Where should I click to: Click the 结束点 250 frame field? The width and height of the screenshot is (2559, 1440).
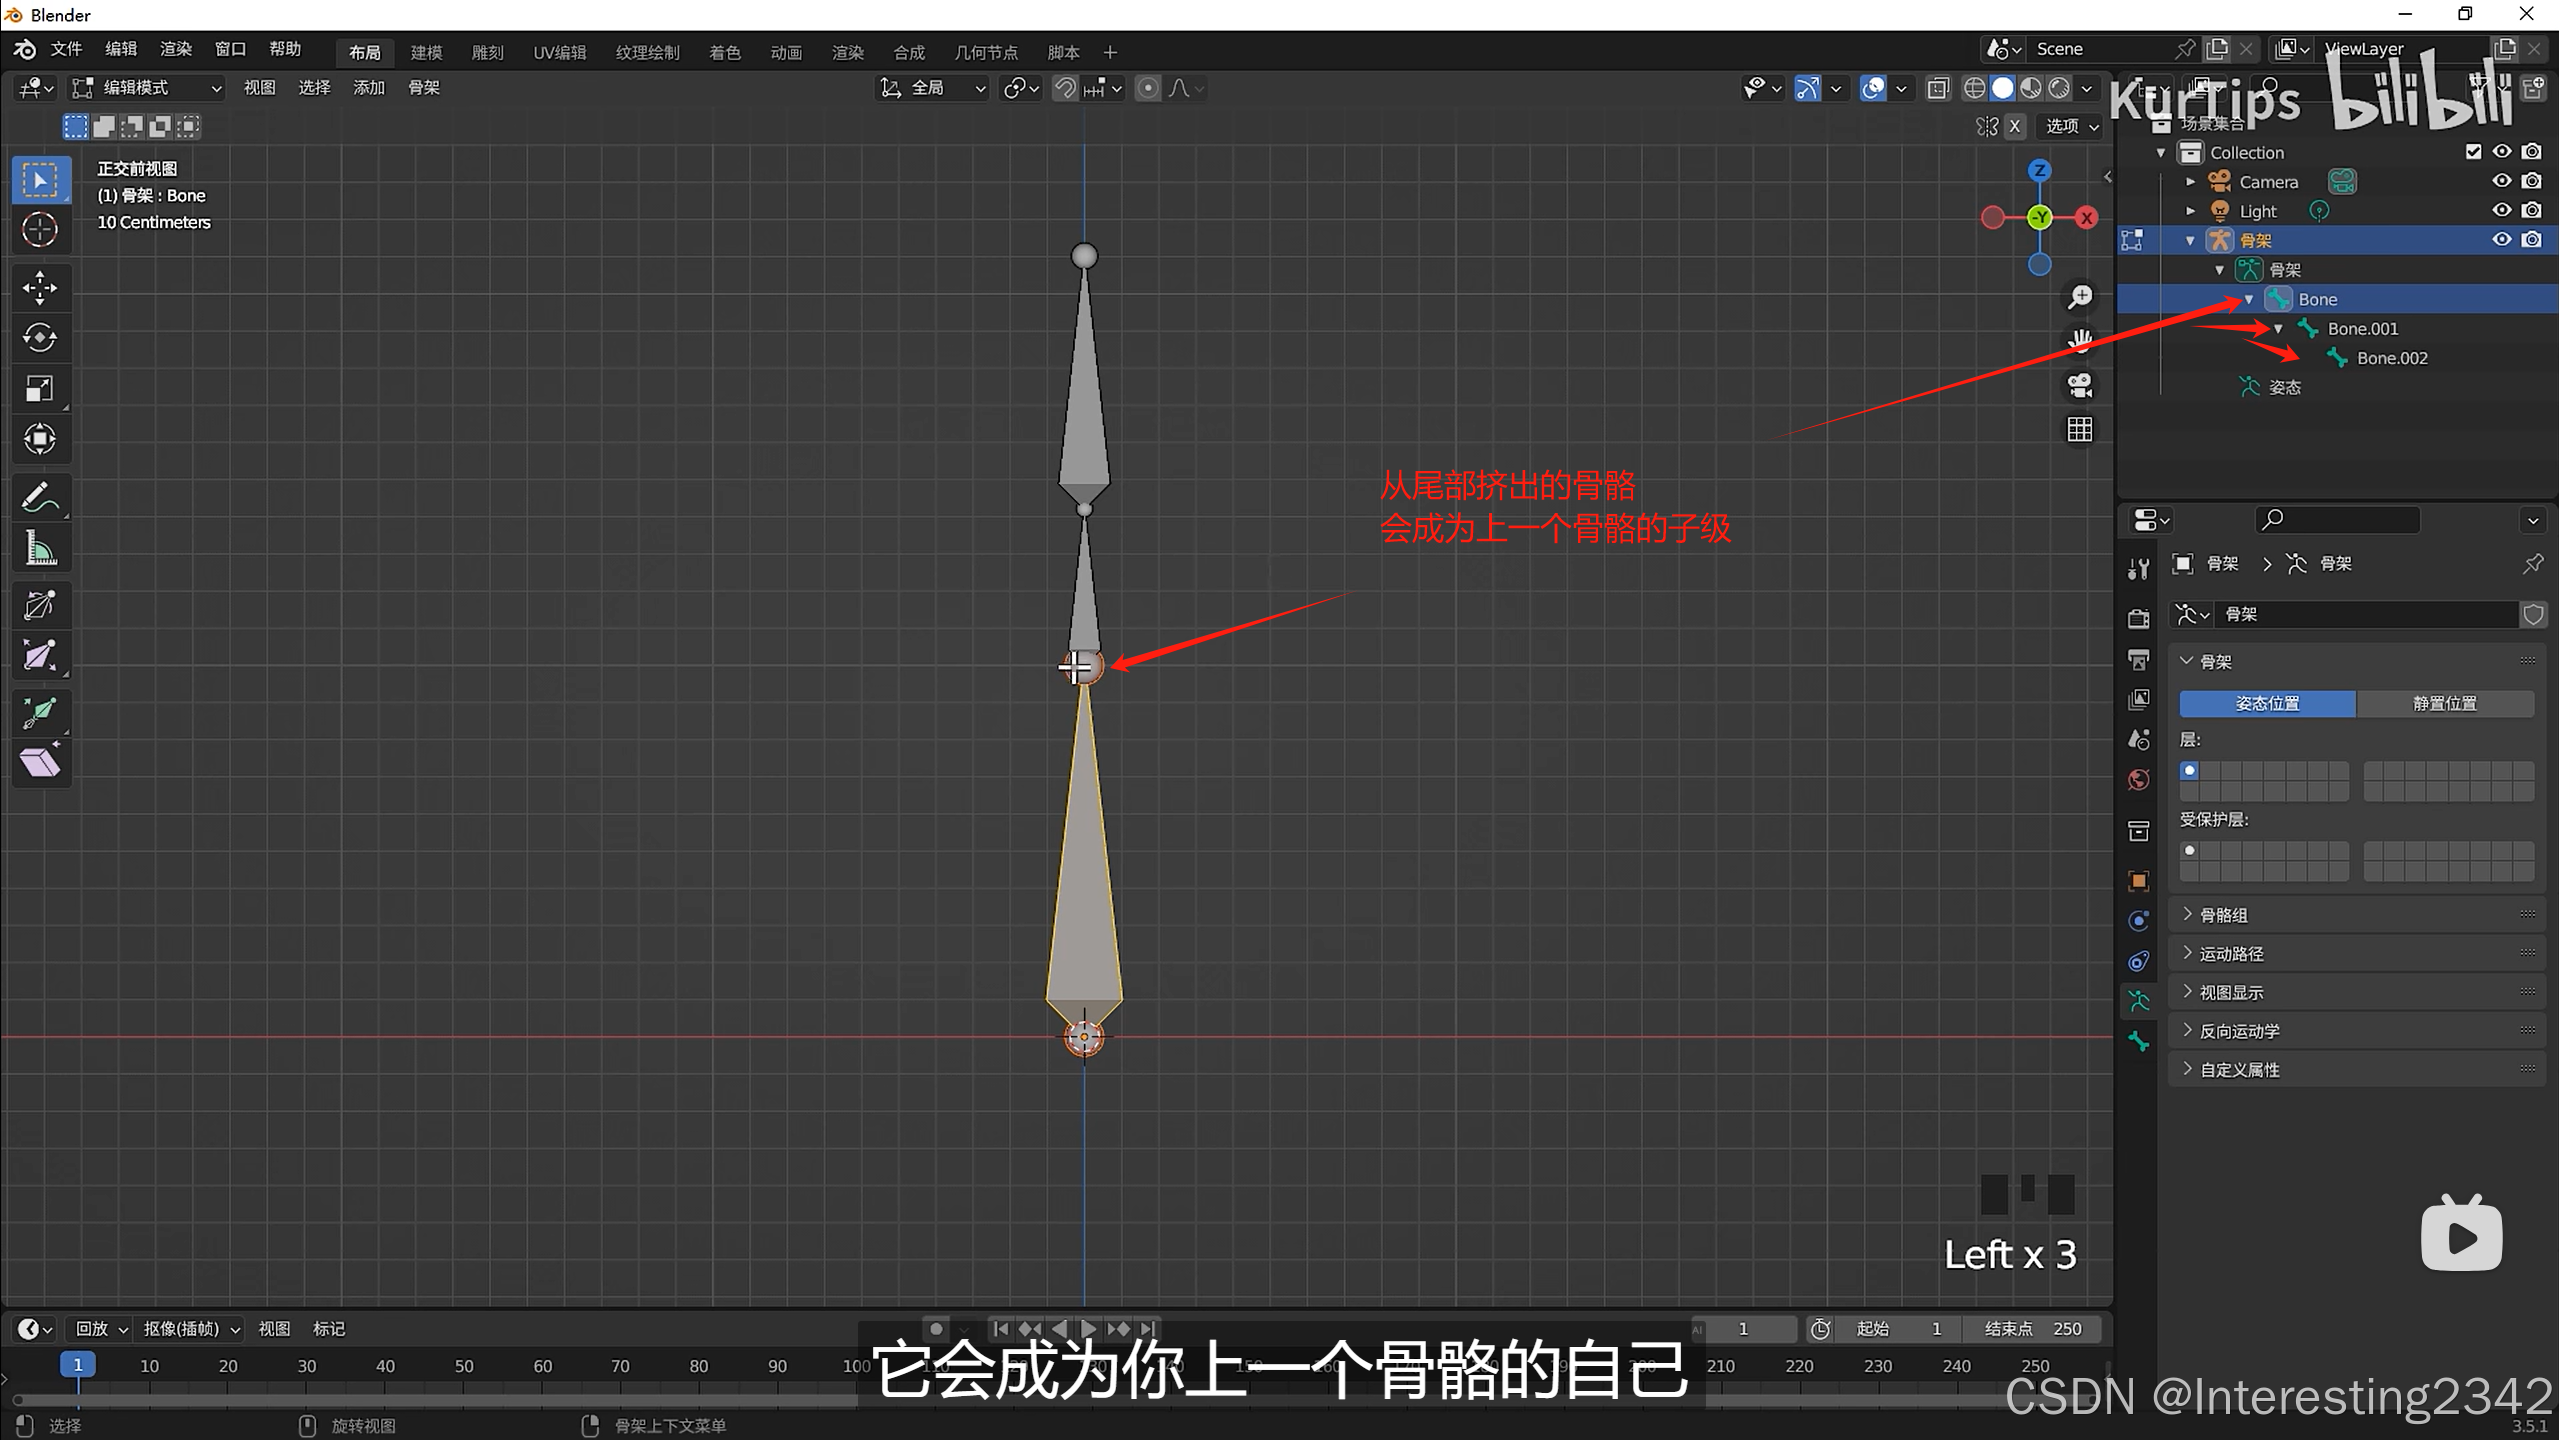coord(2034,1329)
